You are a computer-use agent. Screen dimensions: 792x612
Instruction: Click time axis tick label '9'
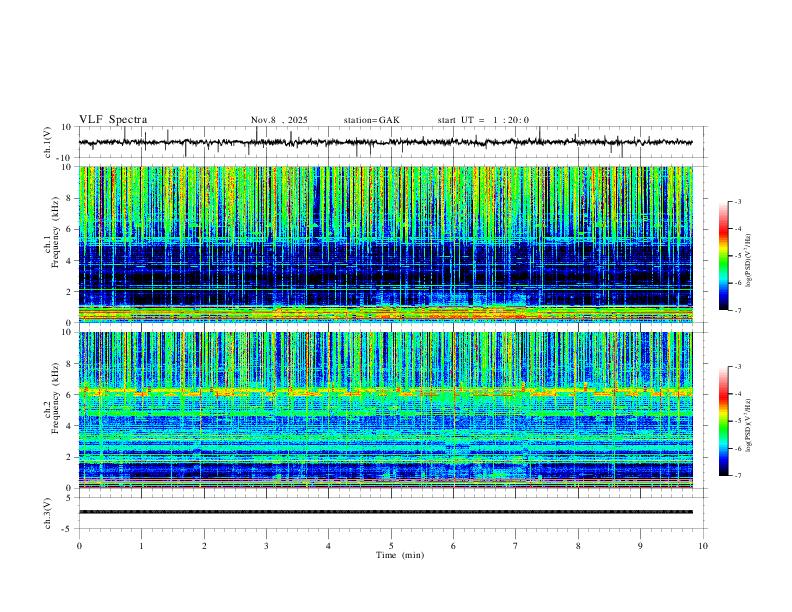[640, 546]
